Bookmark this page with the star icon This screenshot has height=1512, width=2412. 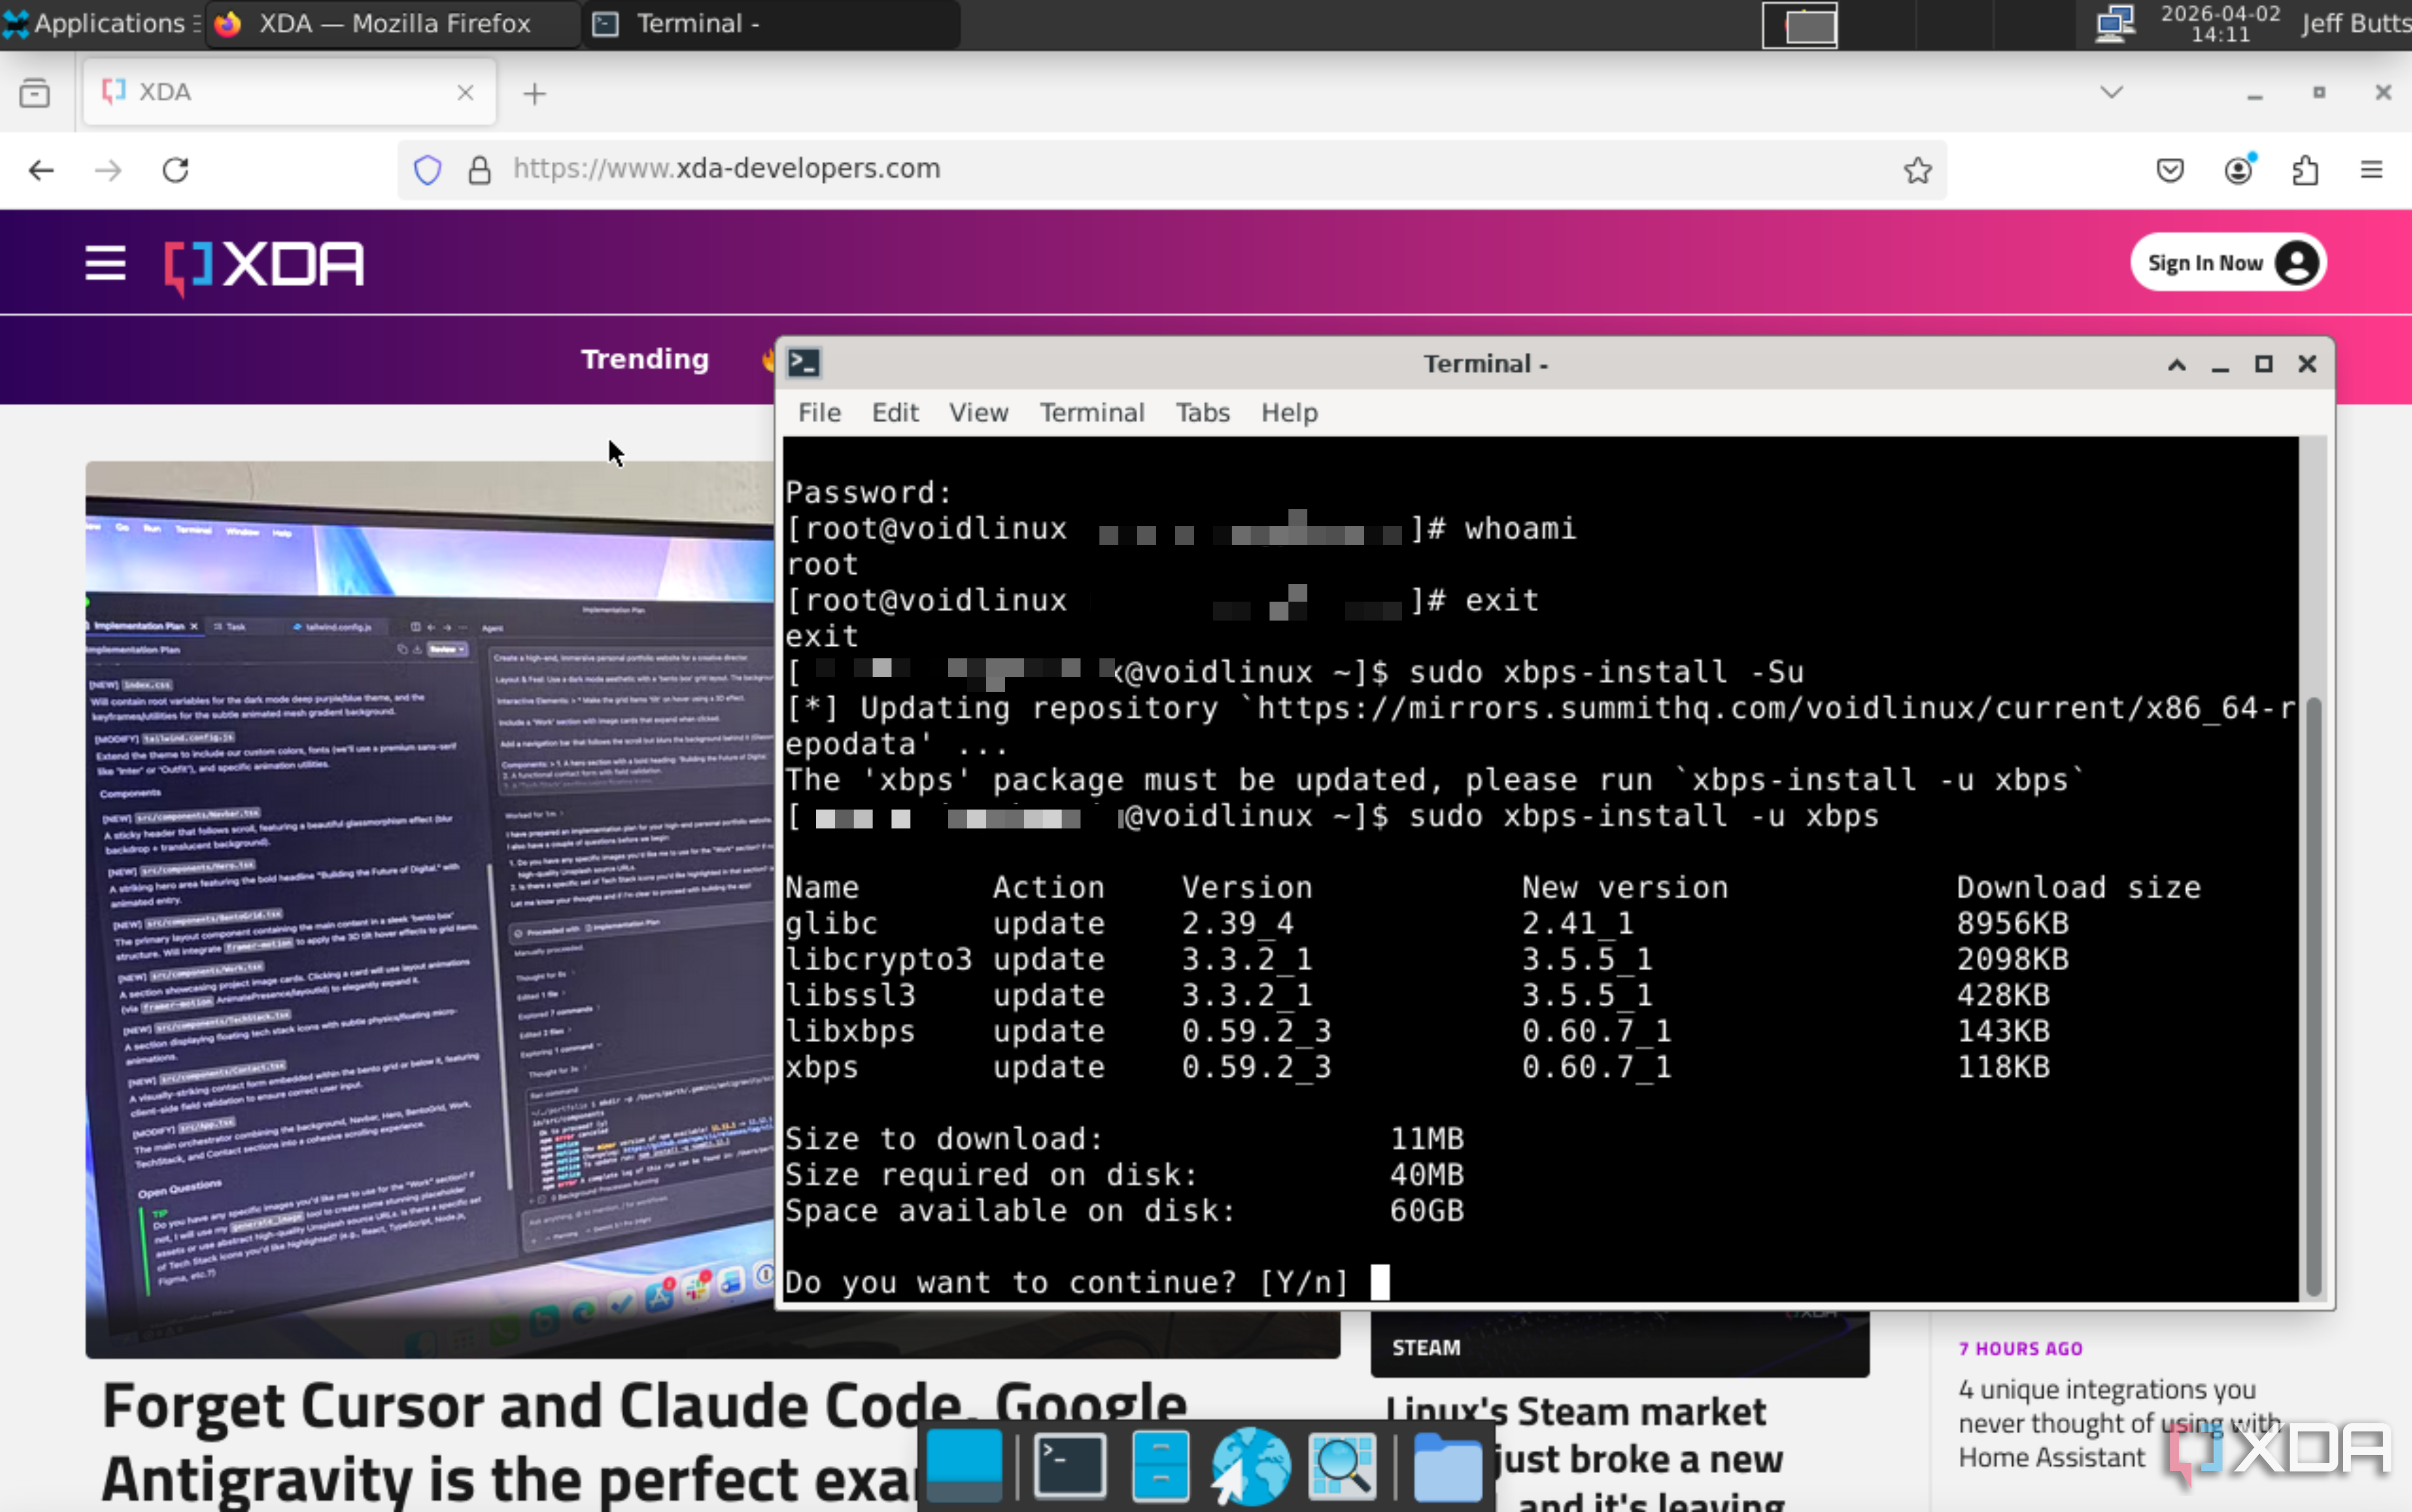pyautogui.click(x=1917, y=170)
